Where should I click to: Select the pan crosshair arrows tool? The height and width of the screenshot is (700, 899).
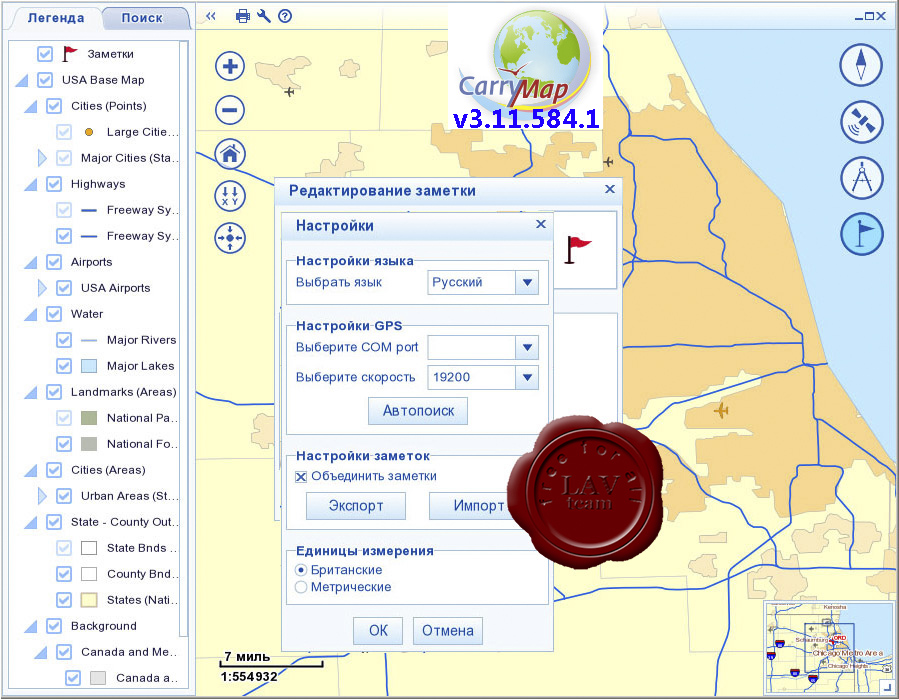(x=230, y=238)
